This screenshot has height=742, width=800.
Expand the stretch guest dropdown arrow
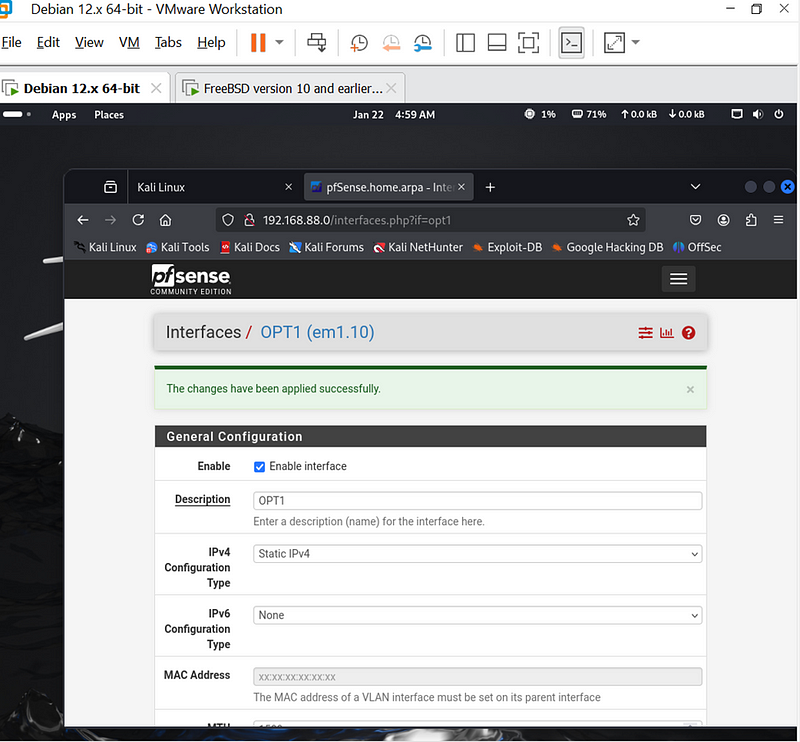point(636,42)
